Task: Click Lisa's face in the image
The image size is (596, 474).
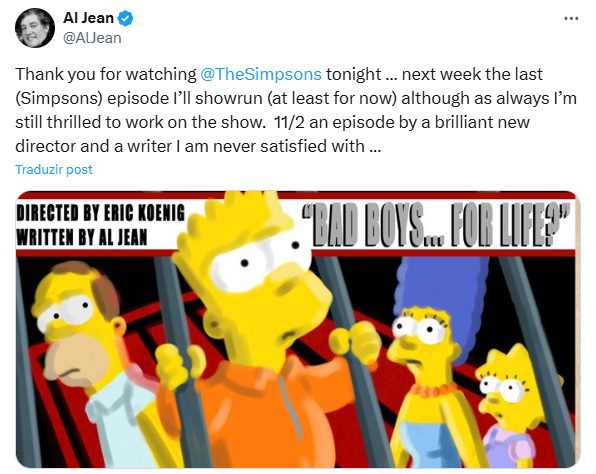Action: pos(507,392)
